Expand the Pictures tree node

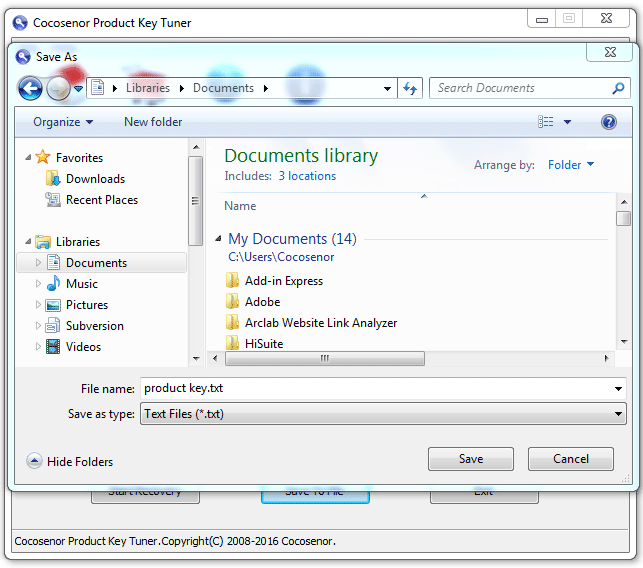click(x=38, y=305)
